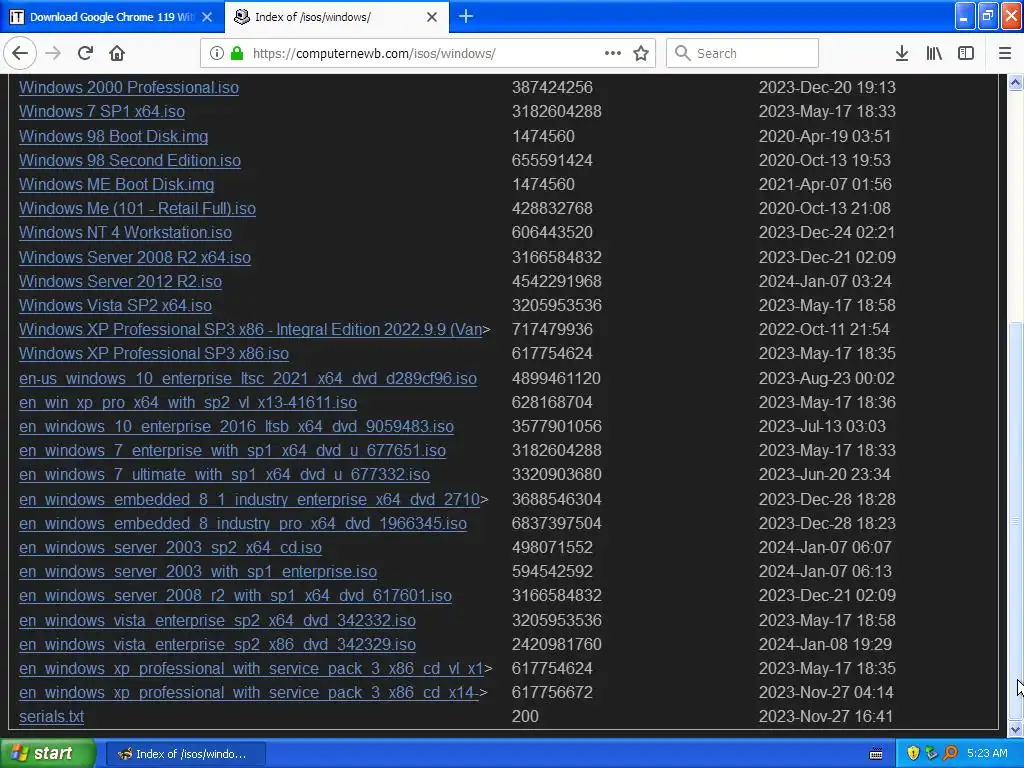Open en_windows_7_enterprise_with_sp1 iso link

pyautogui.click(x=232, y=451)
